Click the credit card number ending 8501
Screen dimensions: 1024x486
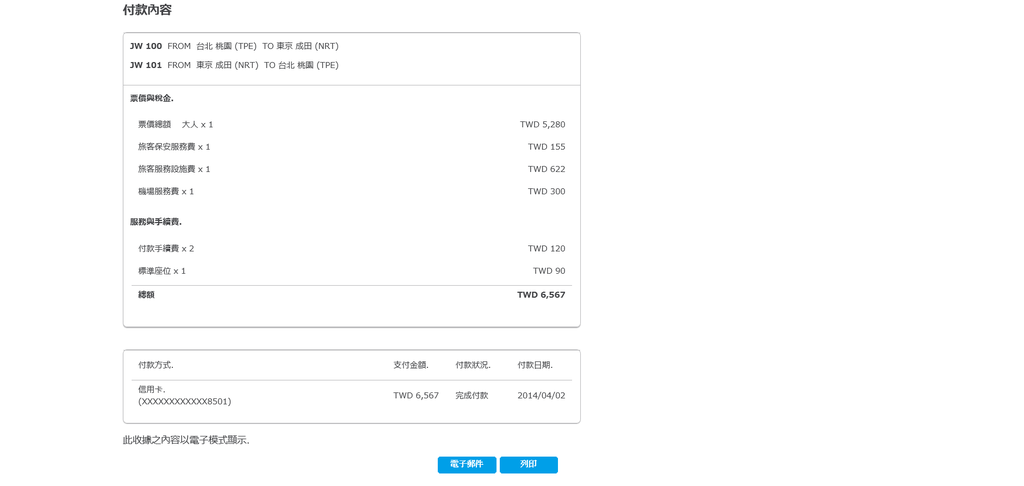coord(185,401)
